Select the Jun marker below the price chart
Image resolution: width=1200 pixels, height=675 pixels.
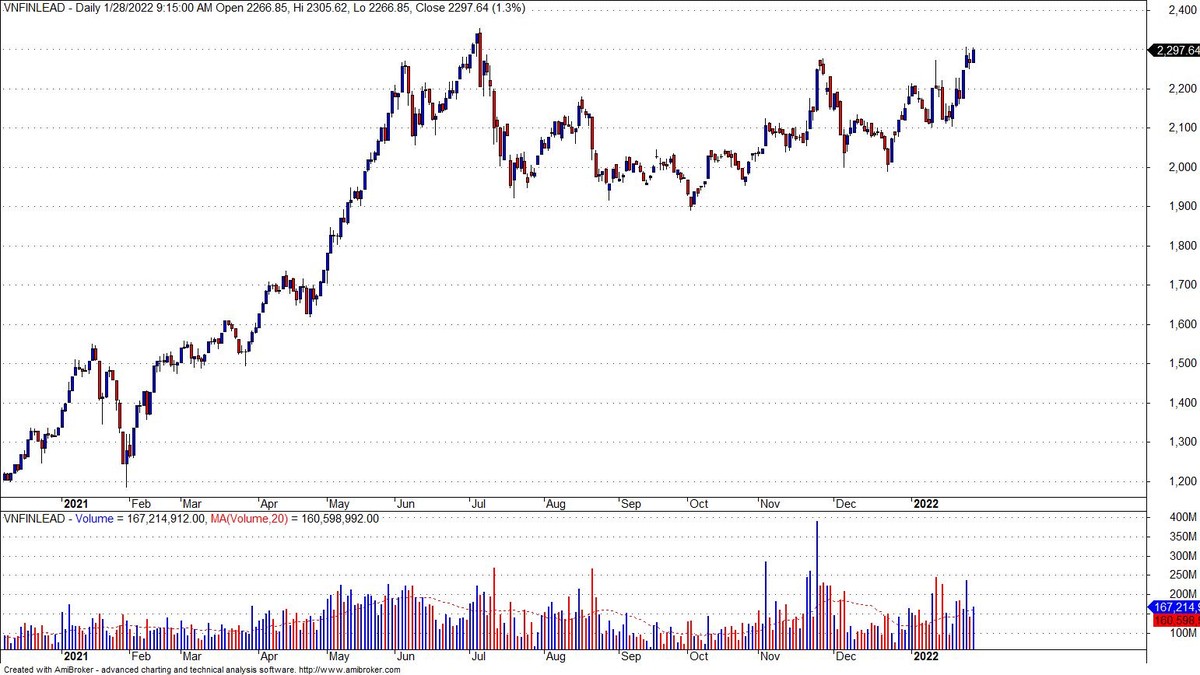coord(404,504)
